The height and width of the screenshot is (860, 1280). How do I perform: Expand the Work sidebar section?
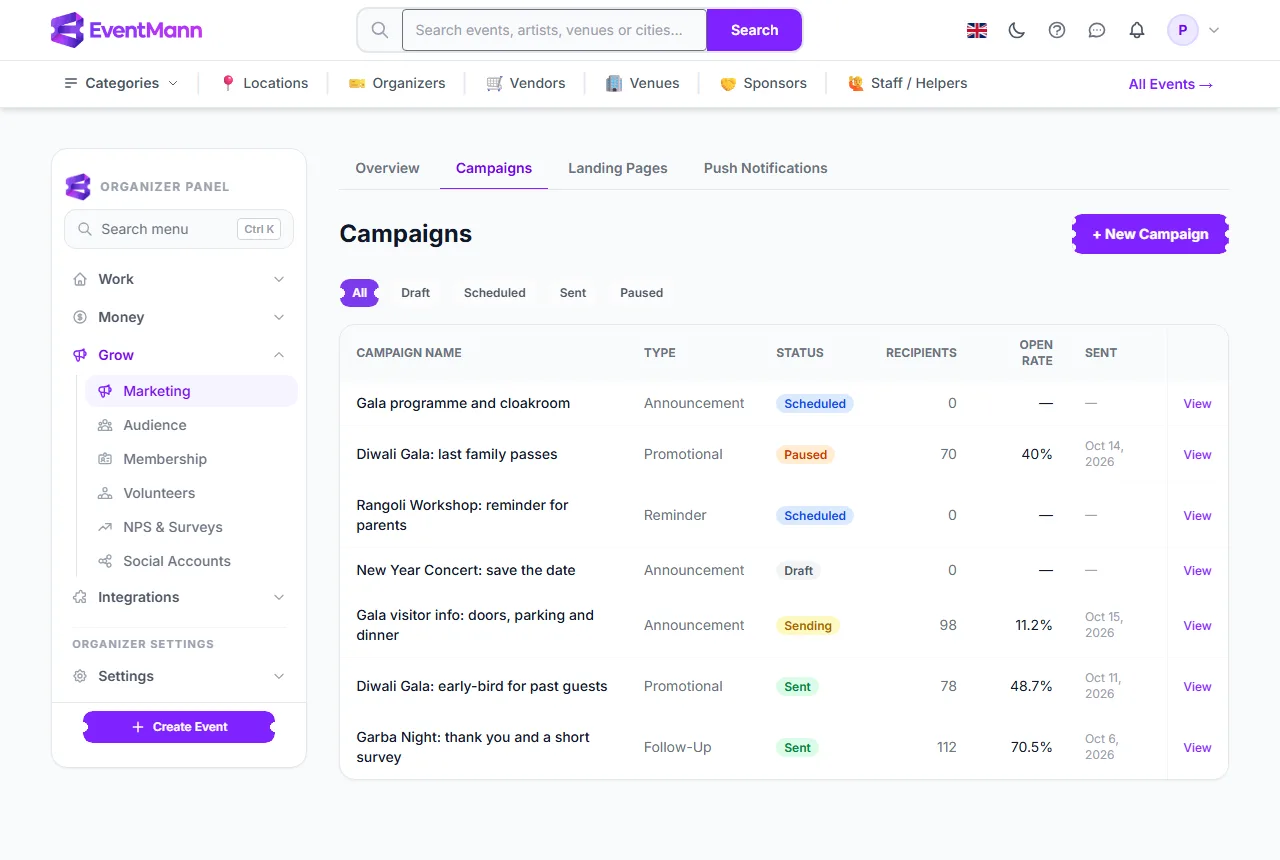(x=179, y=279)
